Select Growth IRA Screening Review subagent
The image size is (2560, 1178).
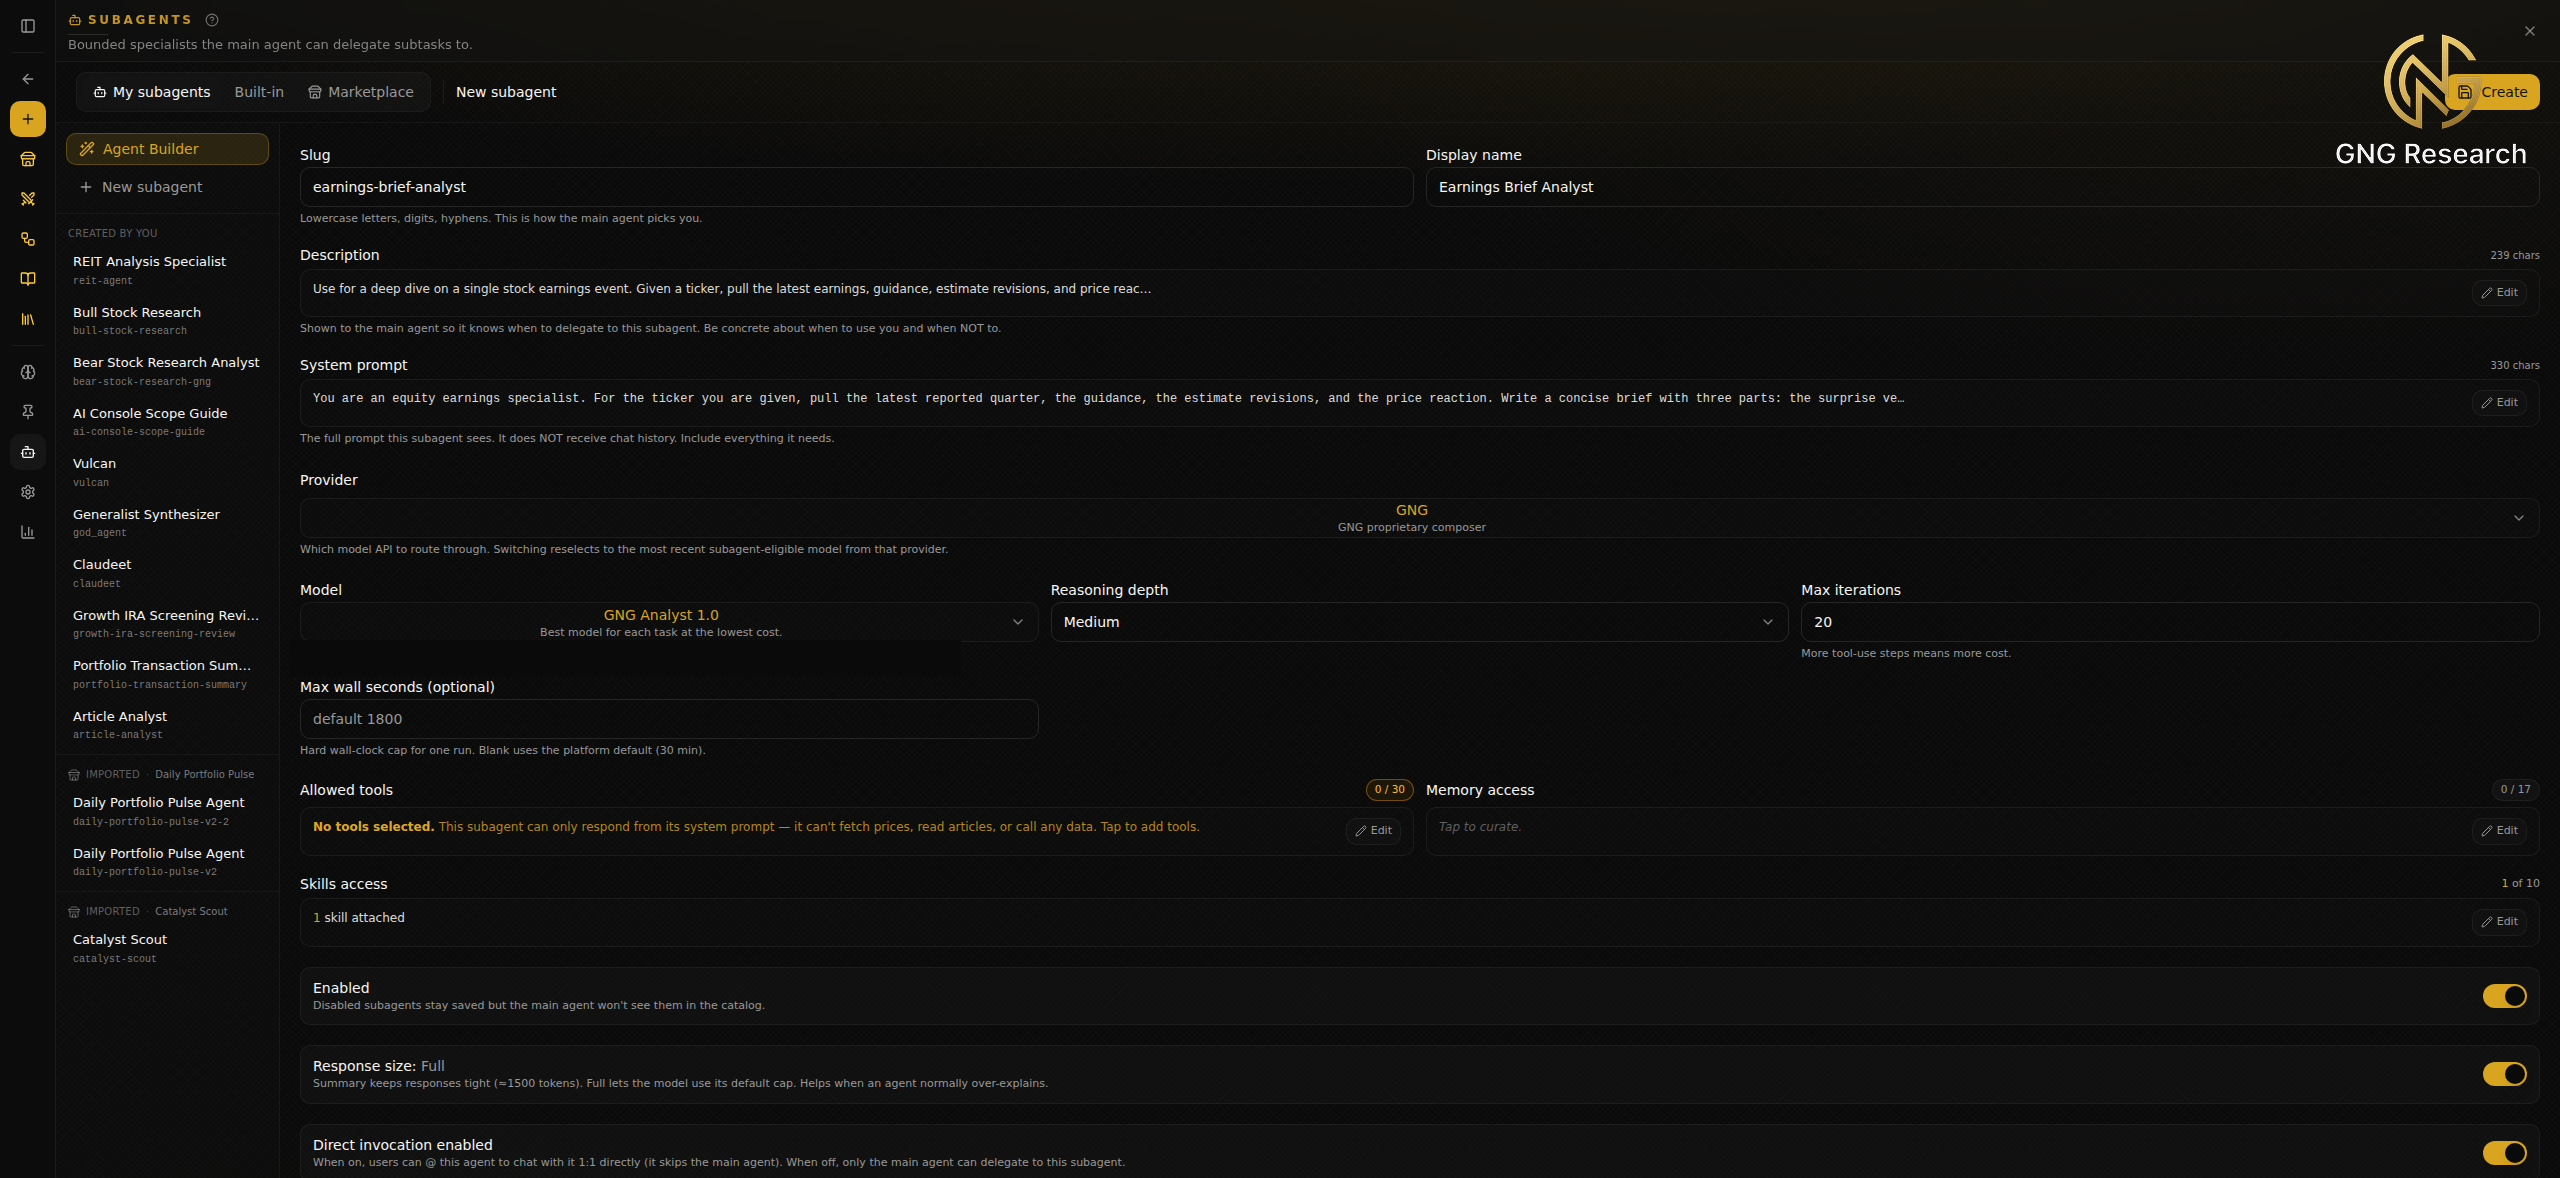(x=167, y=624)
